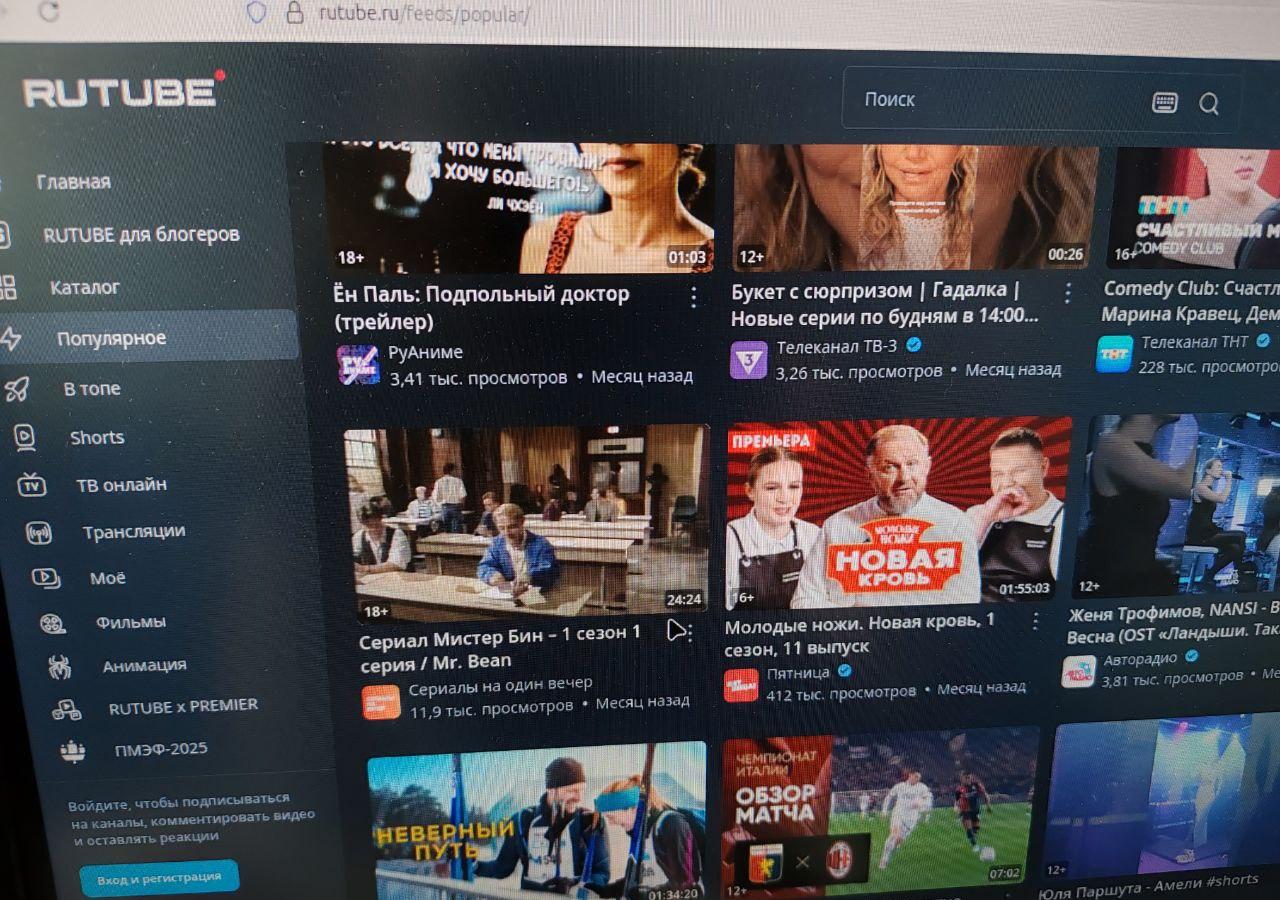This screenshot has height=900, width=1280.
Task: Open RUTUBE для блогеров section
Action: (141, 235)
